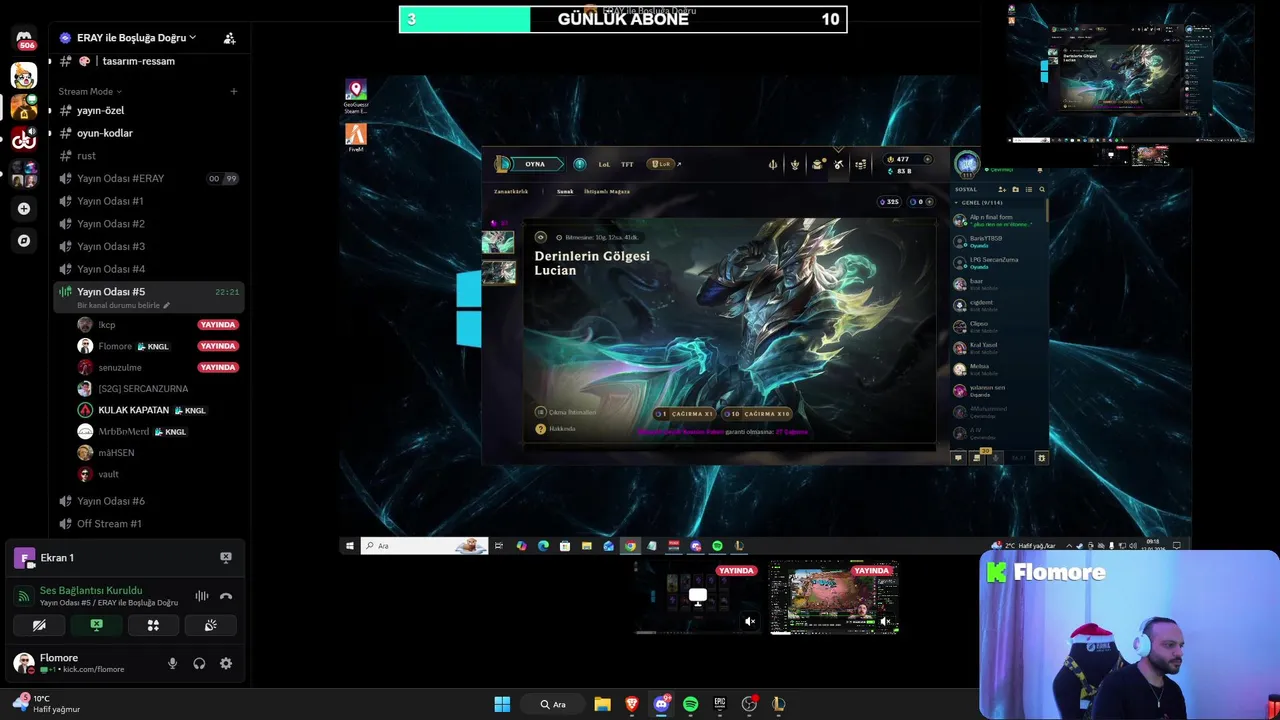
Task: Open Discover servers compass icon
Action: point(24,241)
